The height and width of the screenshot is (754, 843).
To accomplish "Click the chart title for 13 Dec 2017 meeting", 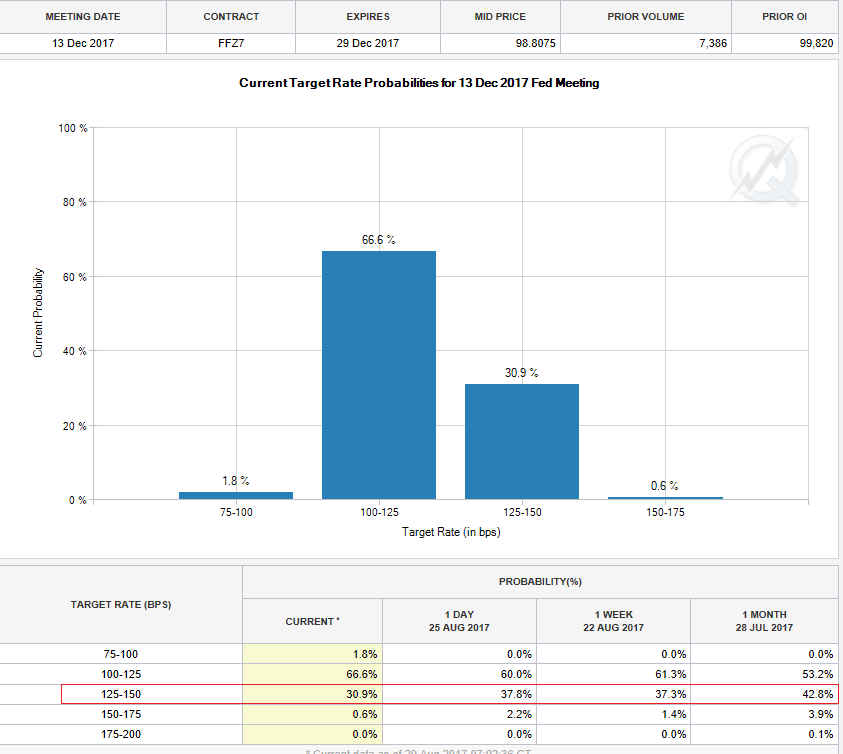I will pos(419,83).
